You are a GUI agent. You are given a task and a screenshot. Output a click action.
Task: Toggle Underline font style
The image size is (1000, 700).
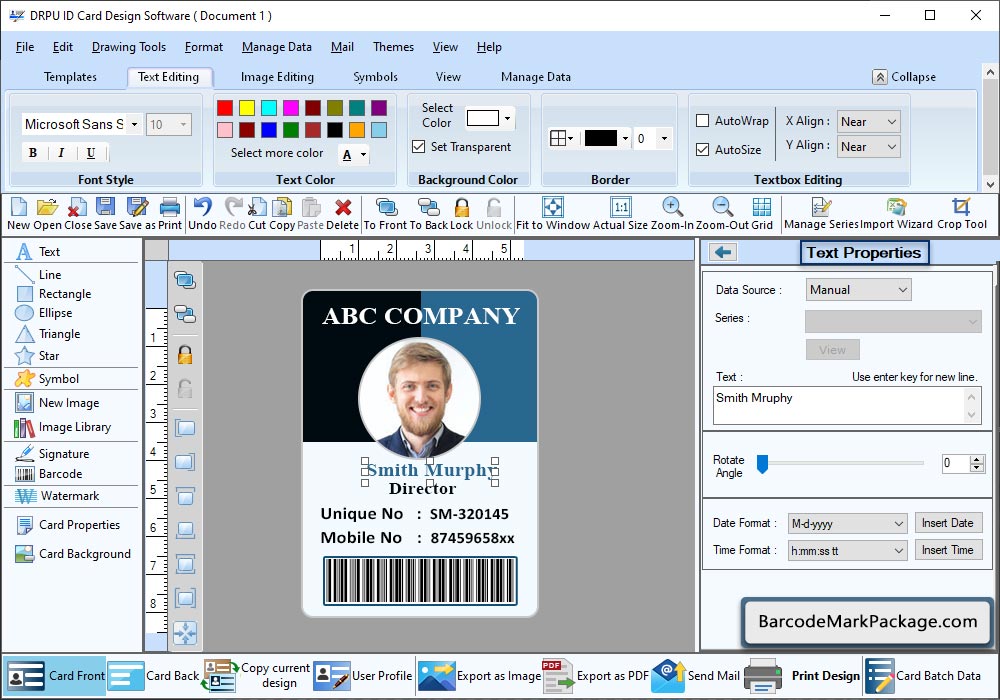(x=91, y=153)
